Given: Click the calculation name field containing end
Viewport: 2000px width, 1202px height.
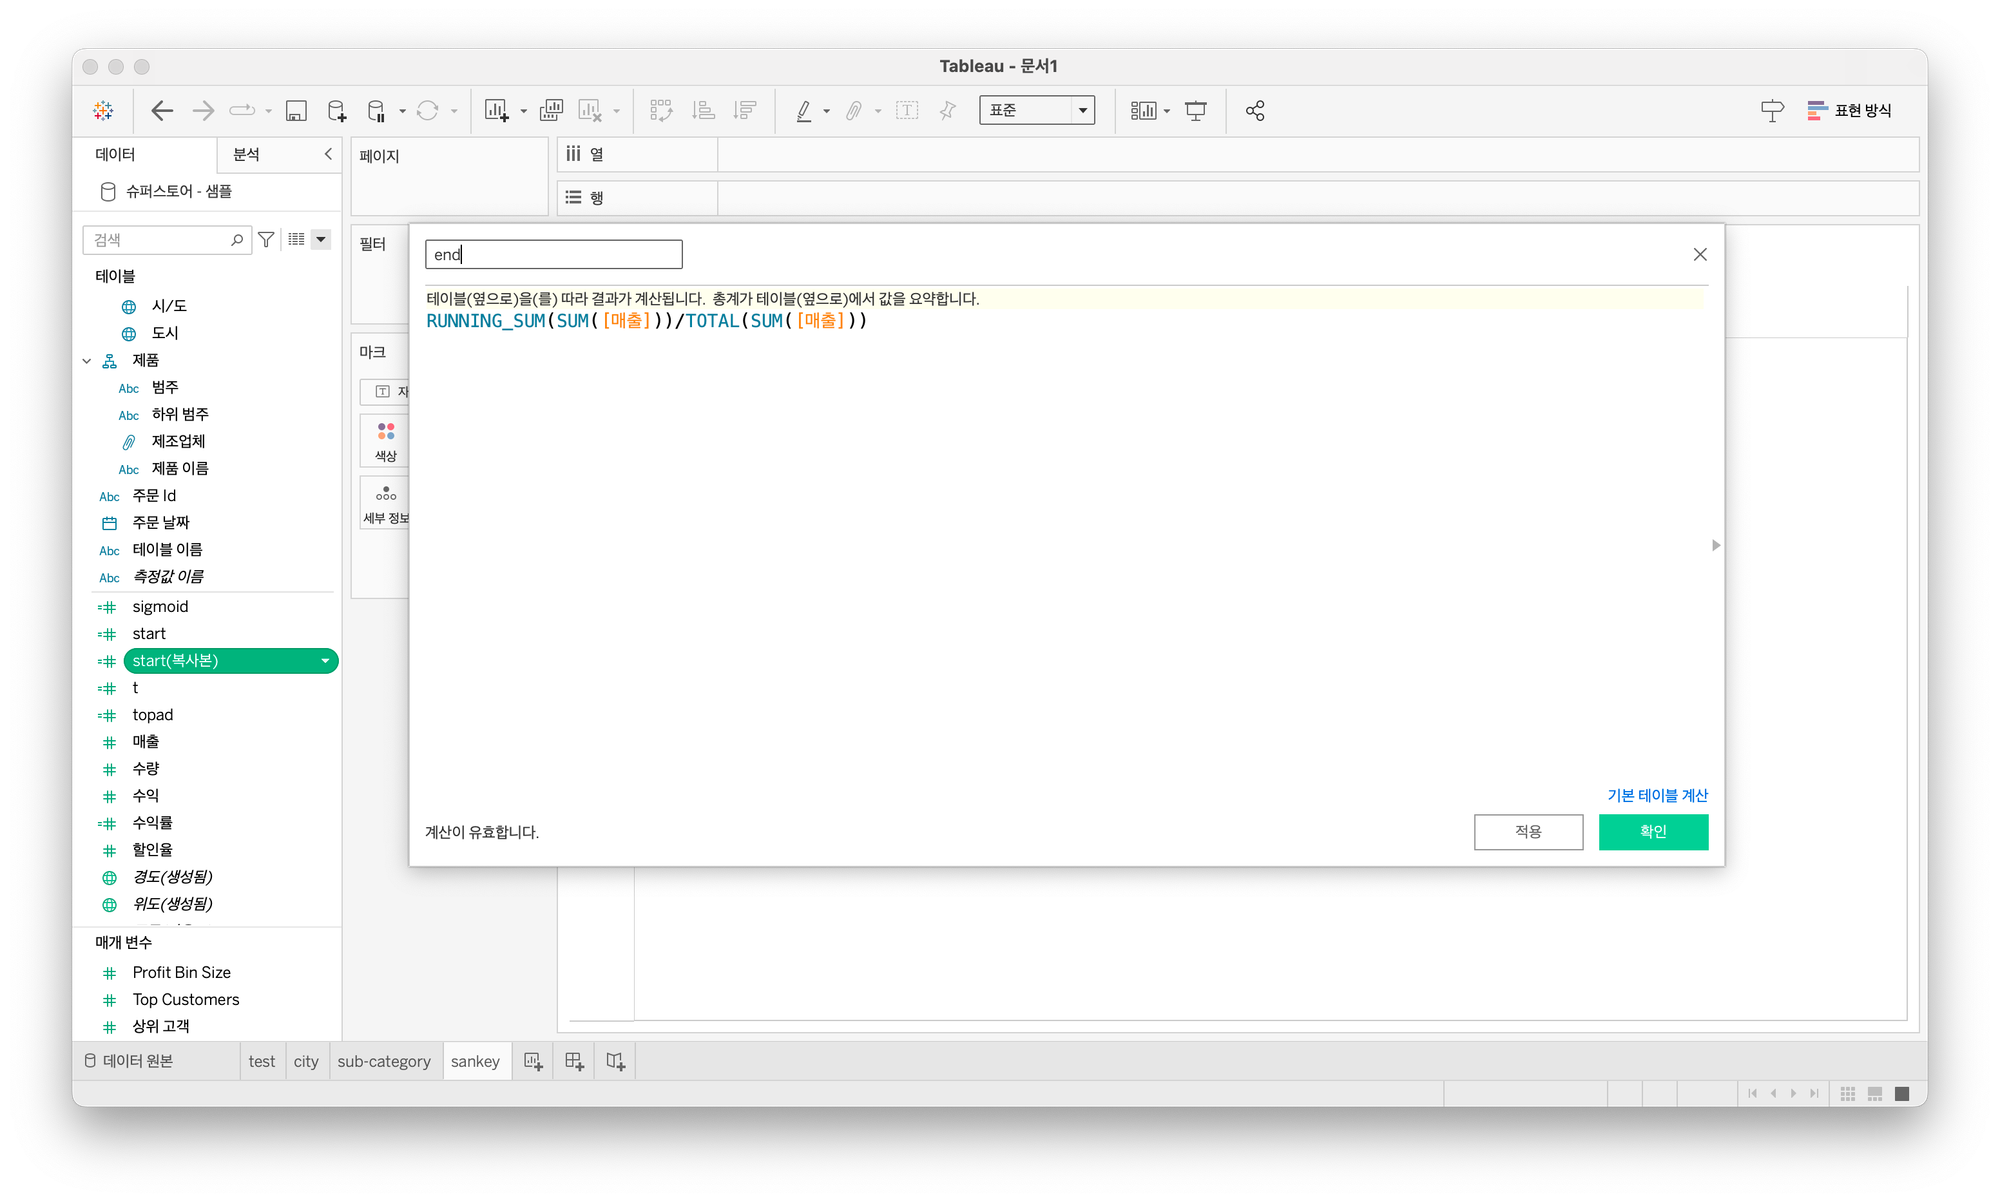Looking at the screenshot, I should pos(554,255).
